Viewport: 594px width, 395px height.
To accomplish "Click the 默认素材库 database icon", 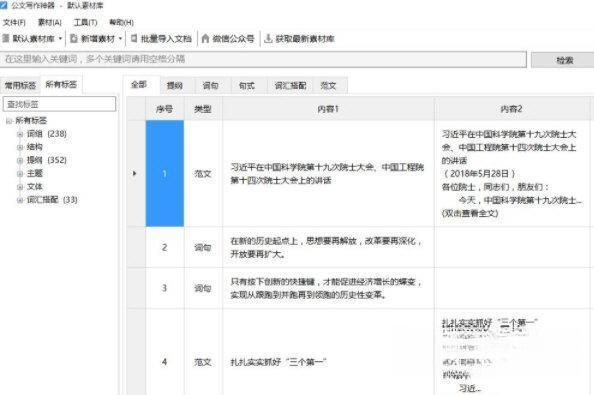I will coord(6,38).
